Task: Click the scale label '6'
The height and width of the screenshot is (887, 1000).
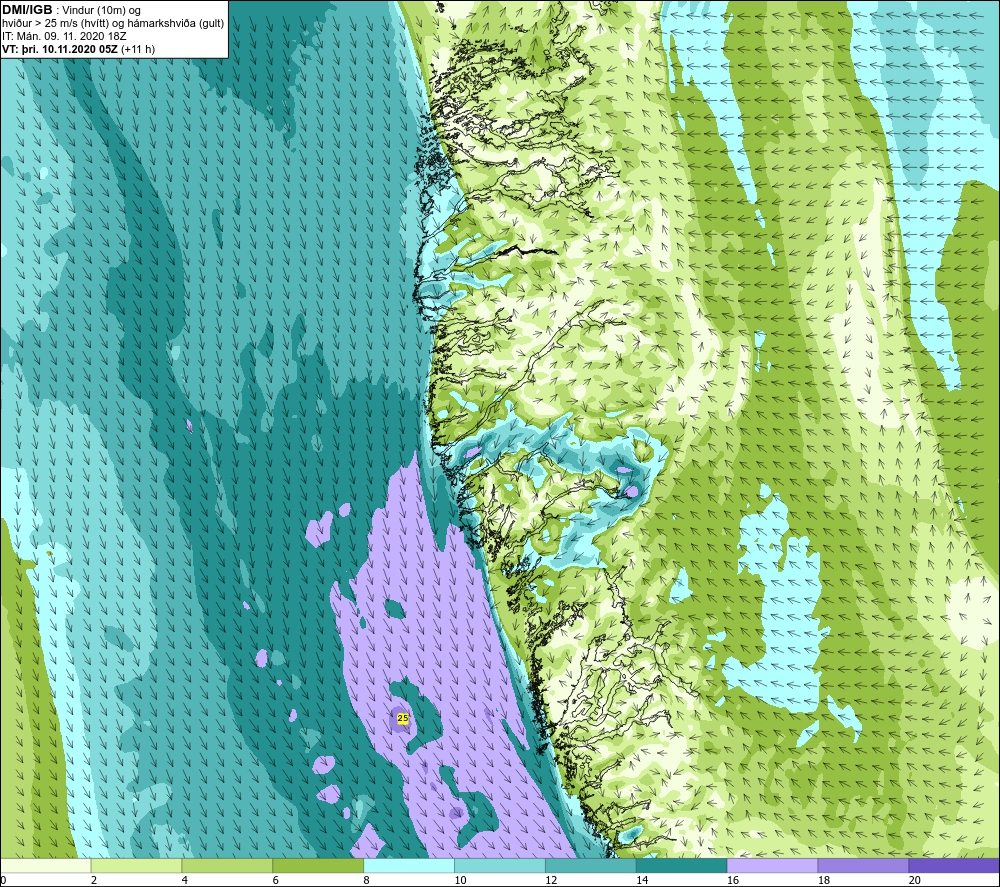Action: pyautogui.click(x=276, y=880)
